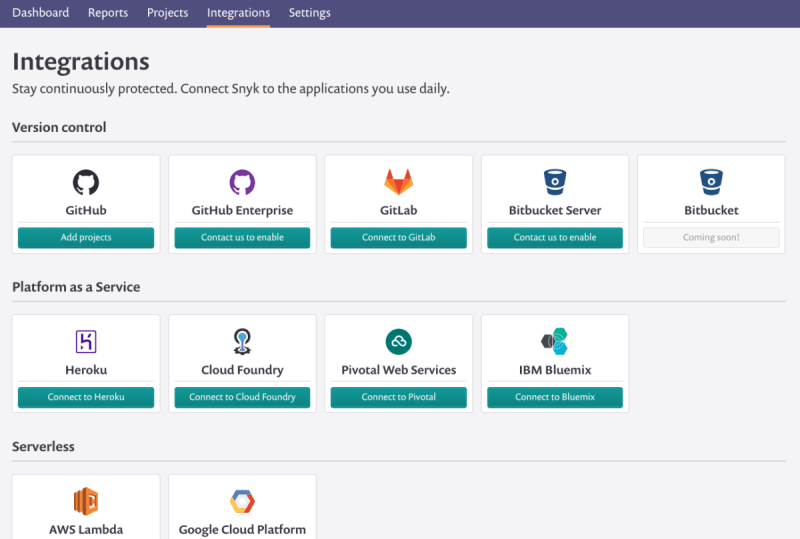Click Contact us to enable under GitHub Enterprise
800x539 pixels.
click(242, 237)
